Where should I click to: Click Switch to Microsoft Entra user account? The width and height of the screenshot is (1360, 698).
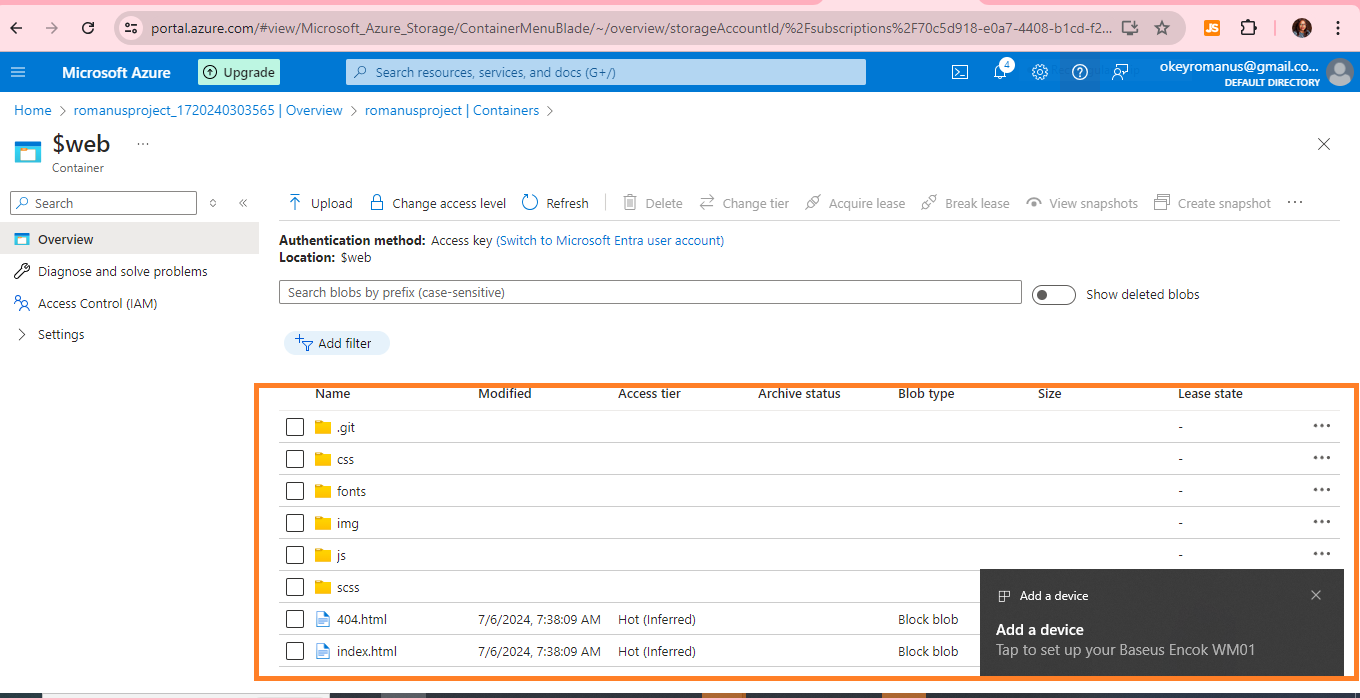pos(610,240)
